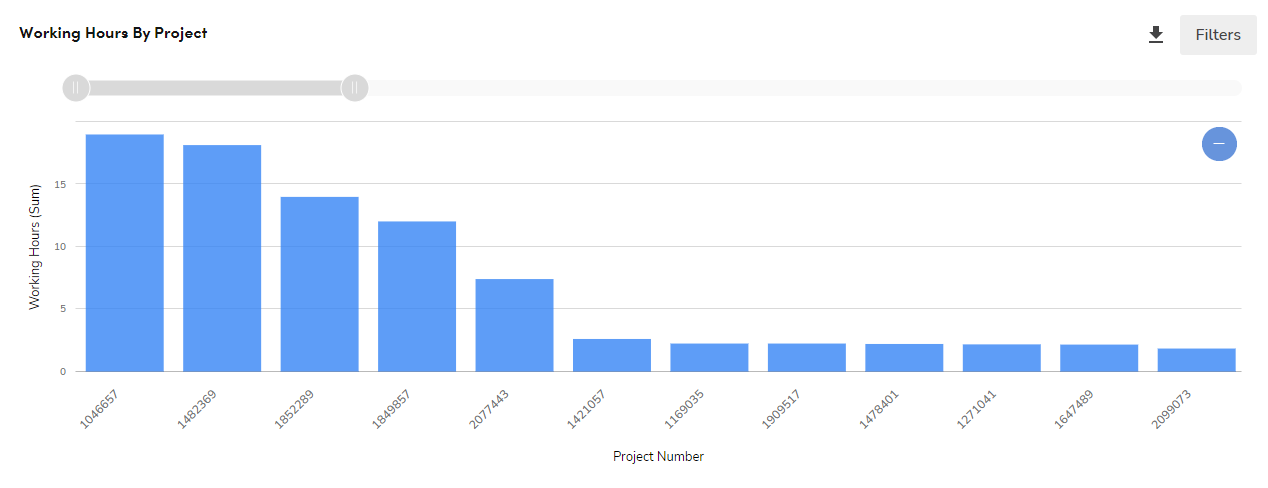Select the bar for project 1169035
Viewport: 1268px width, 488px height.
pos(710,357)
